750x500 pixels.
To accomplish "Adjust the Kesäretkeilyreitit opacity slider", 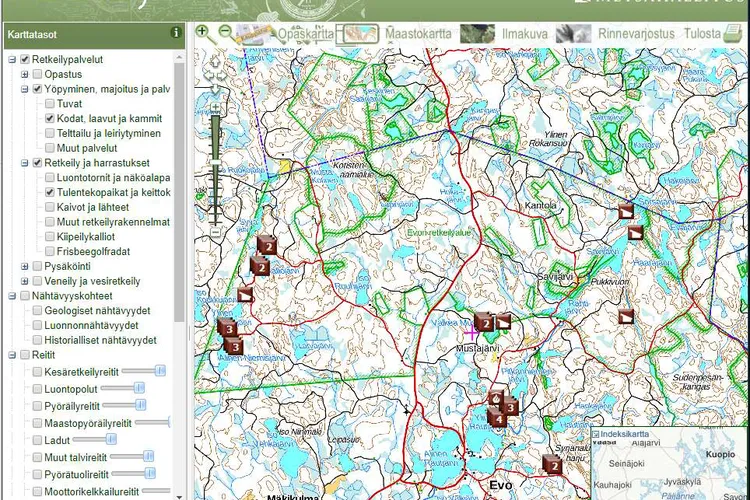I will [157, 371].
